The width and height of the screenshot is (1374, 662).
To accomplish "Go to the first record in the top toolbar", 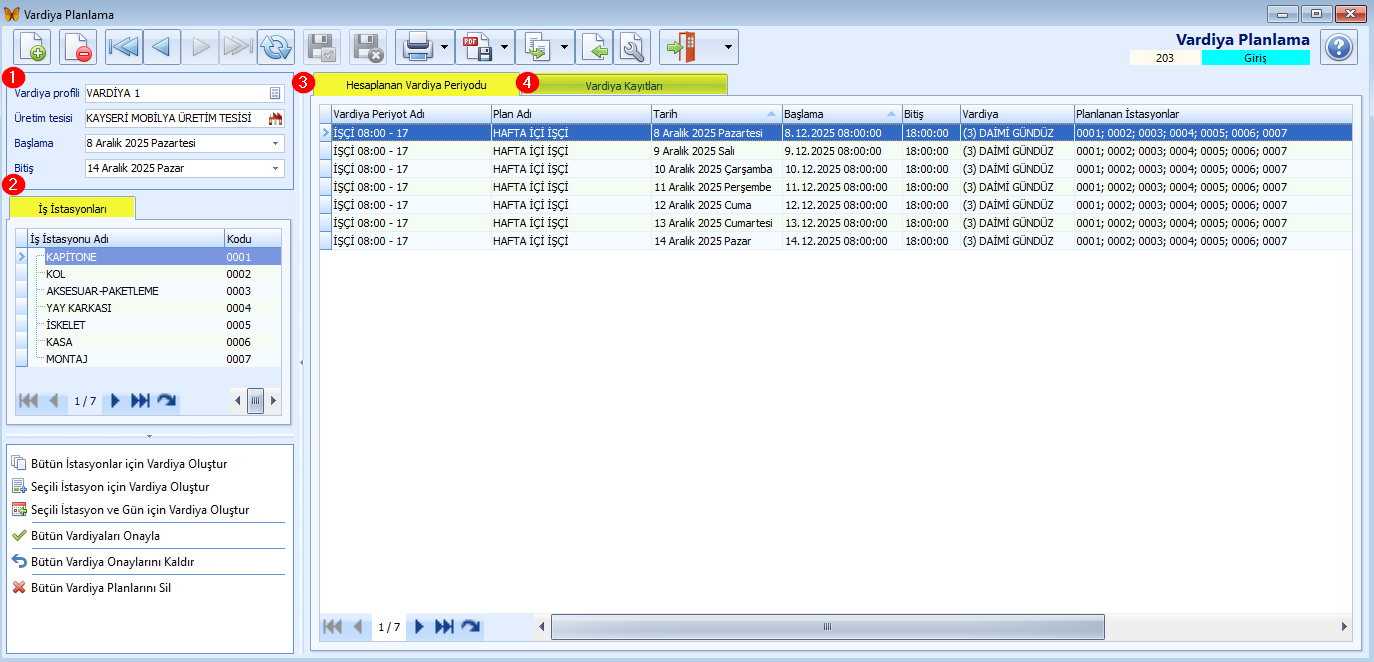I will click(124, 47).
